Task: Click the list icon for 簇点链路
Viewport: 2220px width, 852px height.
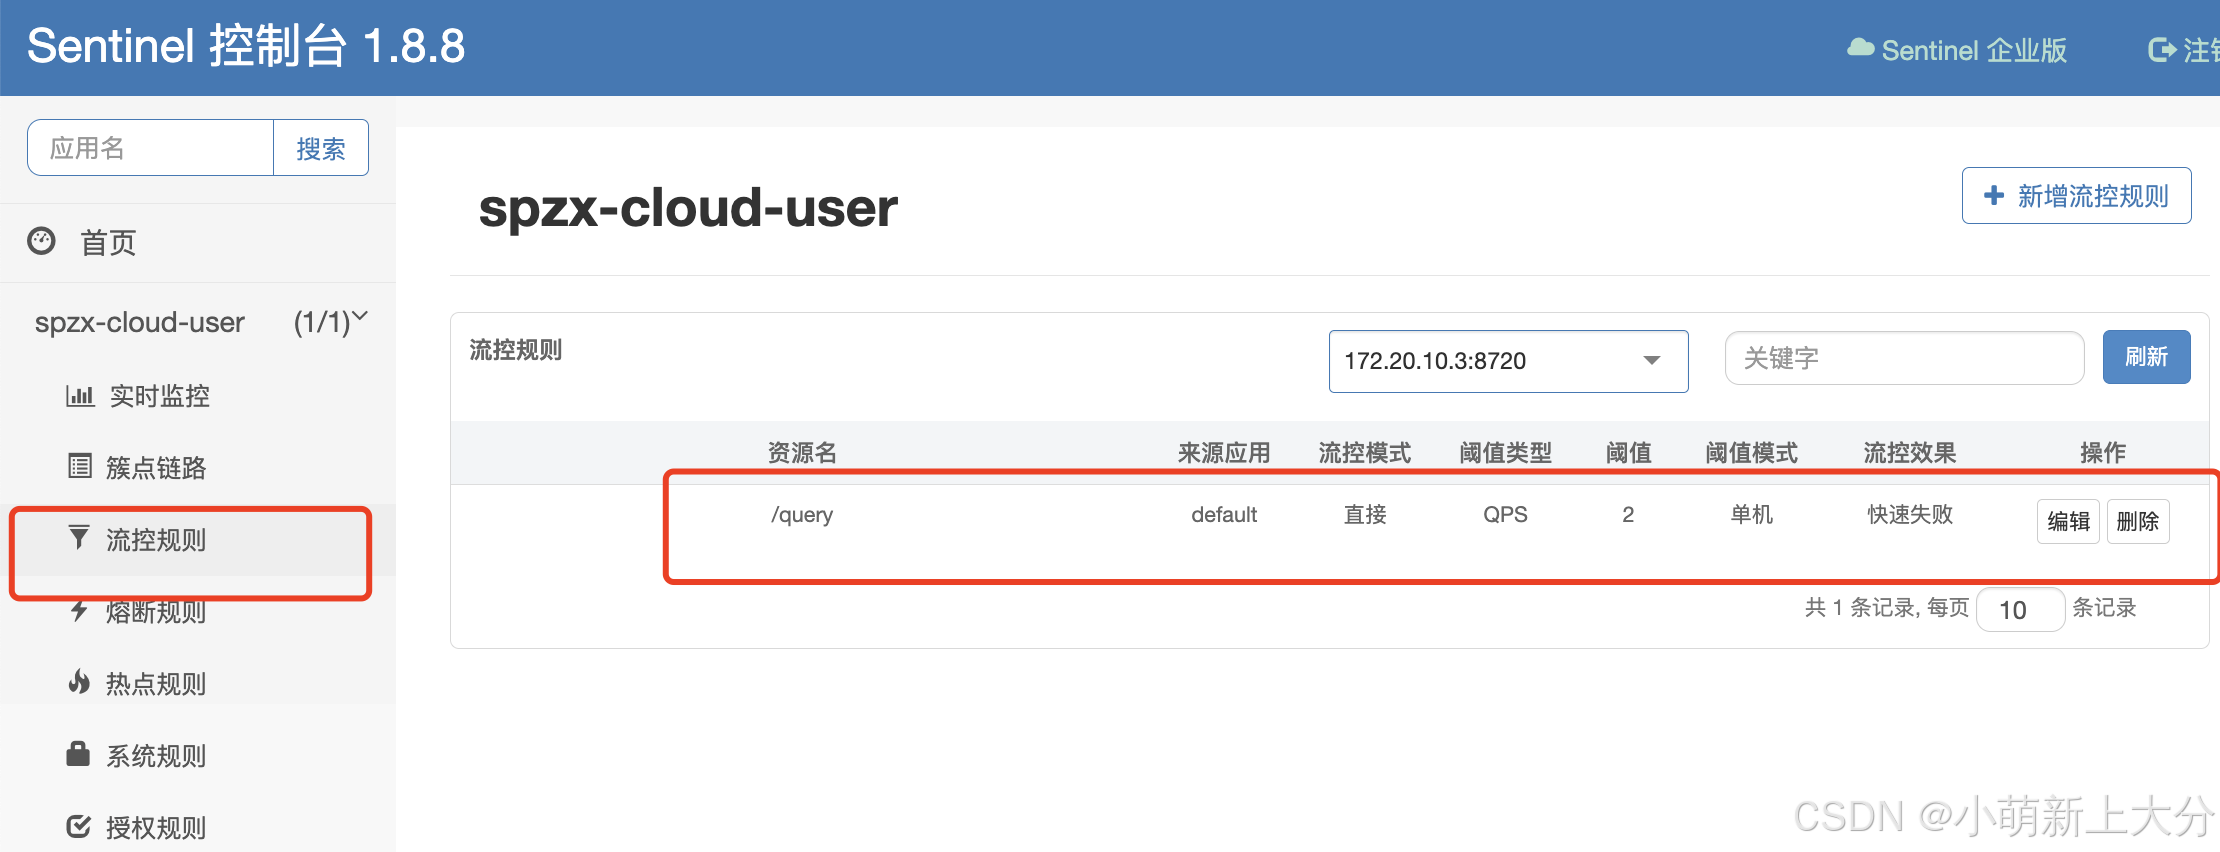Action: pyautogui.click(x=80, y=466)
